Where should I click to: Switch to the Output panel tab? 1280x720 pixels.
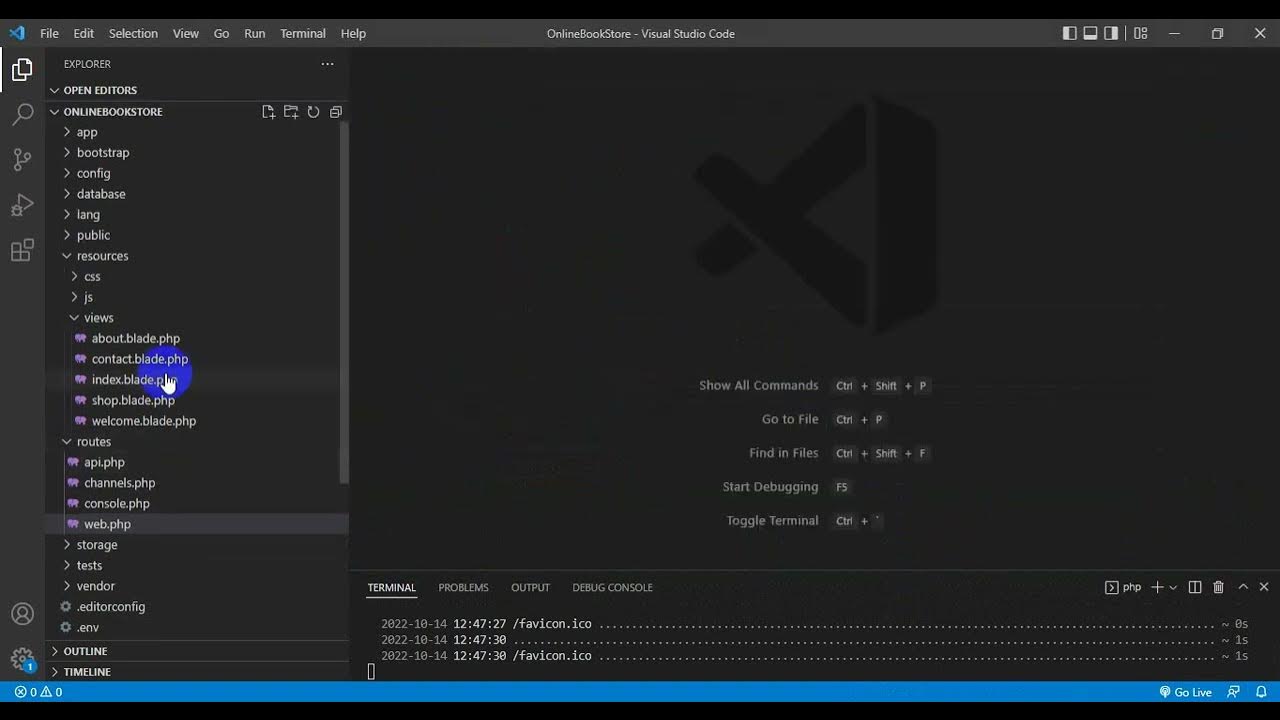click(x=530, y=587)
